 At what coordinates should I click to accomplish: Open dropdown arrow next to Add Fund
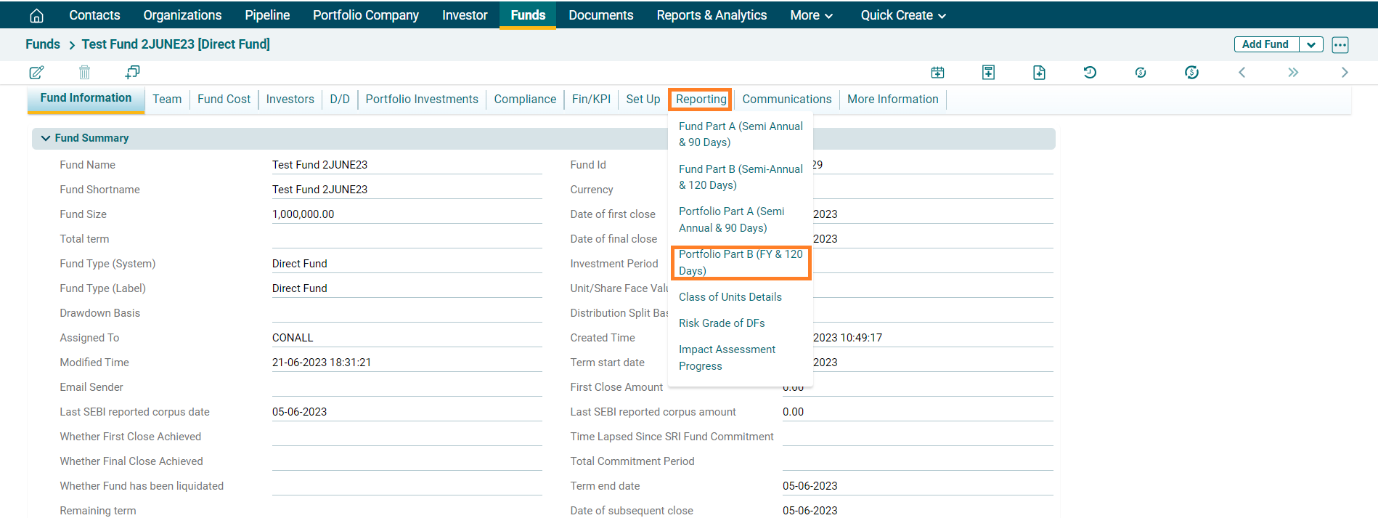point(1311,44)
